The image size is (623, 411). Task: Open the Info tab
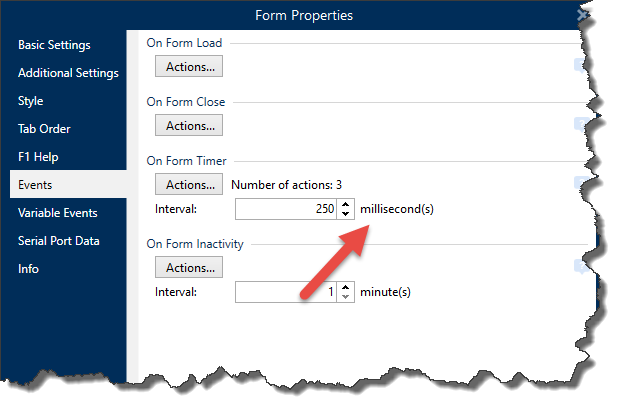pos(28,269)
